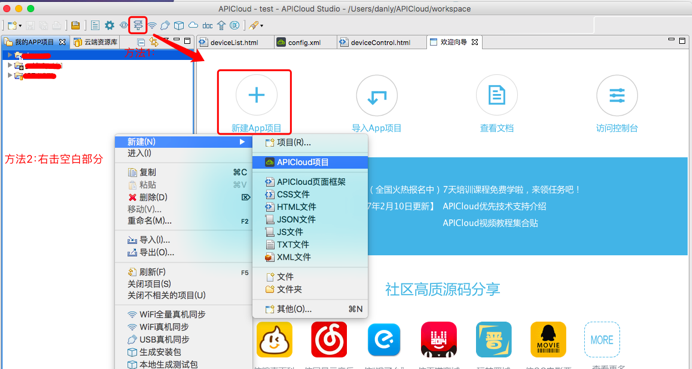Viewport: 692px width, 369px height.
Task: Choose 关闭项目(S) in the context menu
Action: click(x=184, y=284)
